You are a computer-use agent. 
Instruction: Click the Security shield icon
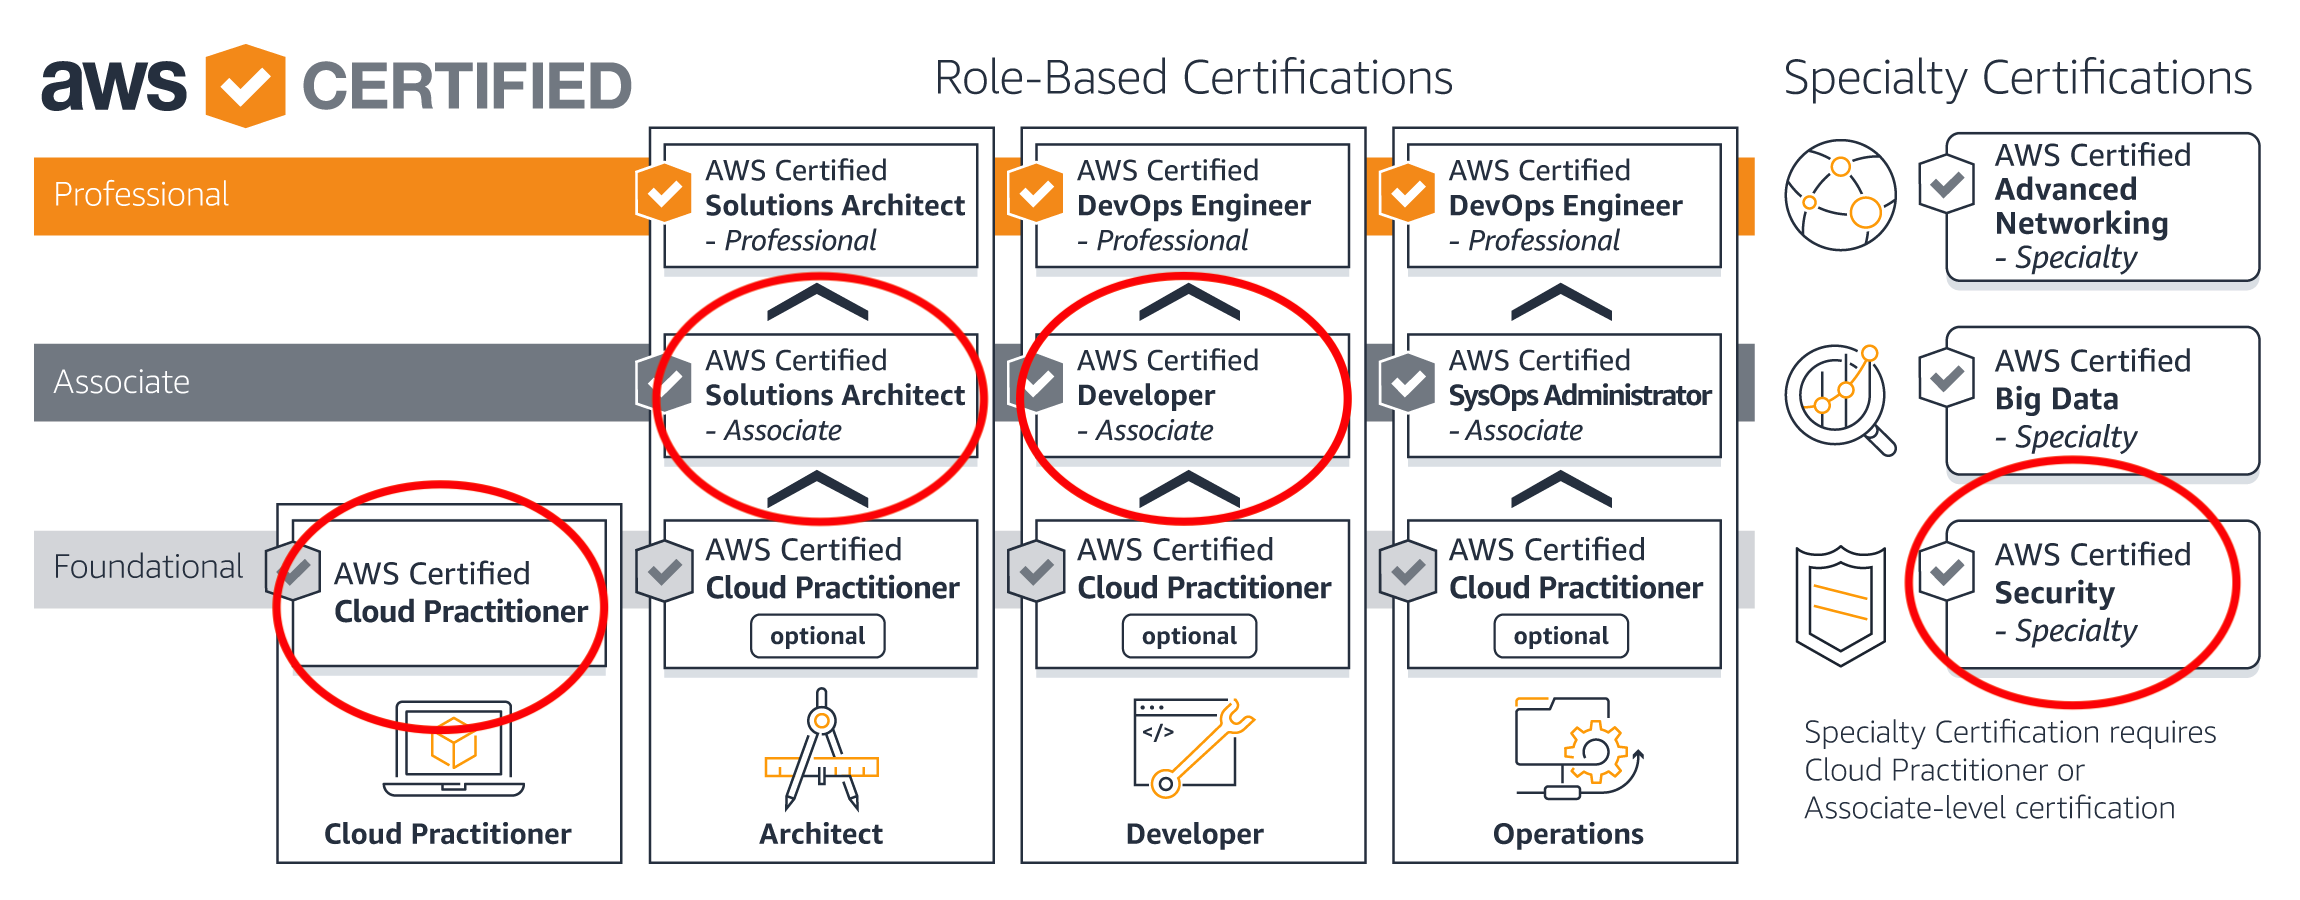[1840, 606]
